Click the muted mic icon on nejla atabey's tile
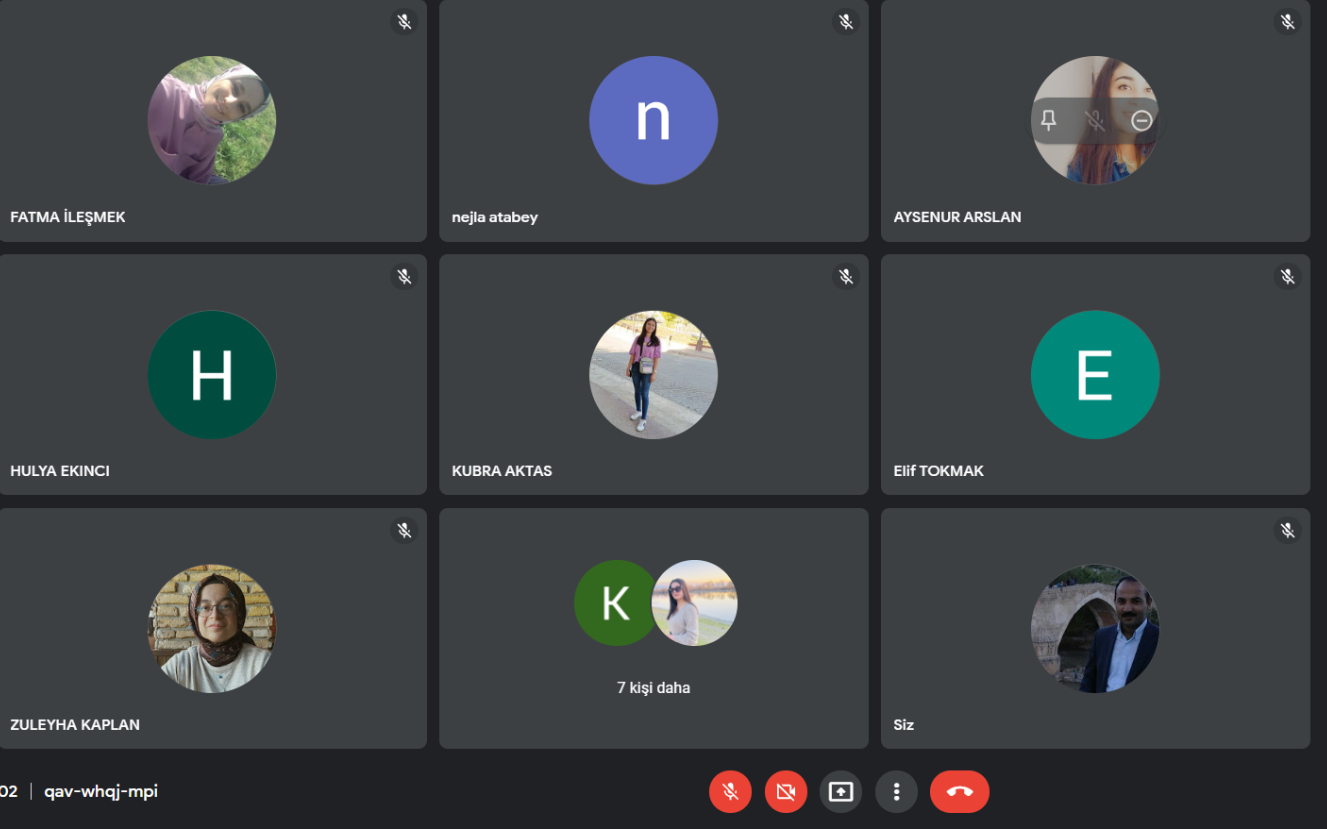Screen dimensions: 1327x829 (x=846, y=22)
